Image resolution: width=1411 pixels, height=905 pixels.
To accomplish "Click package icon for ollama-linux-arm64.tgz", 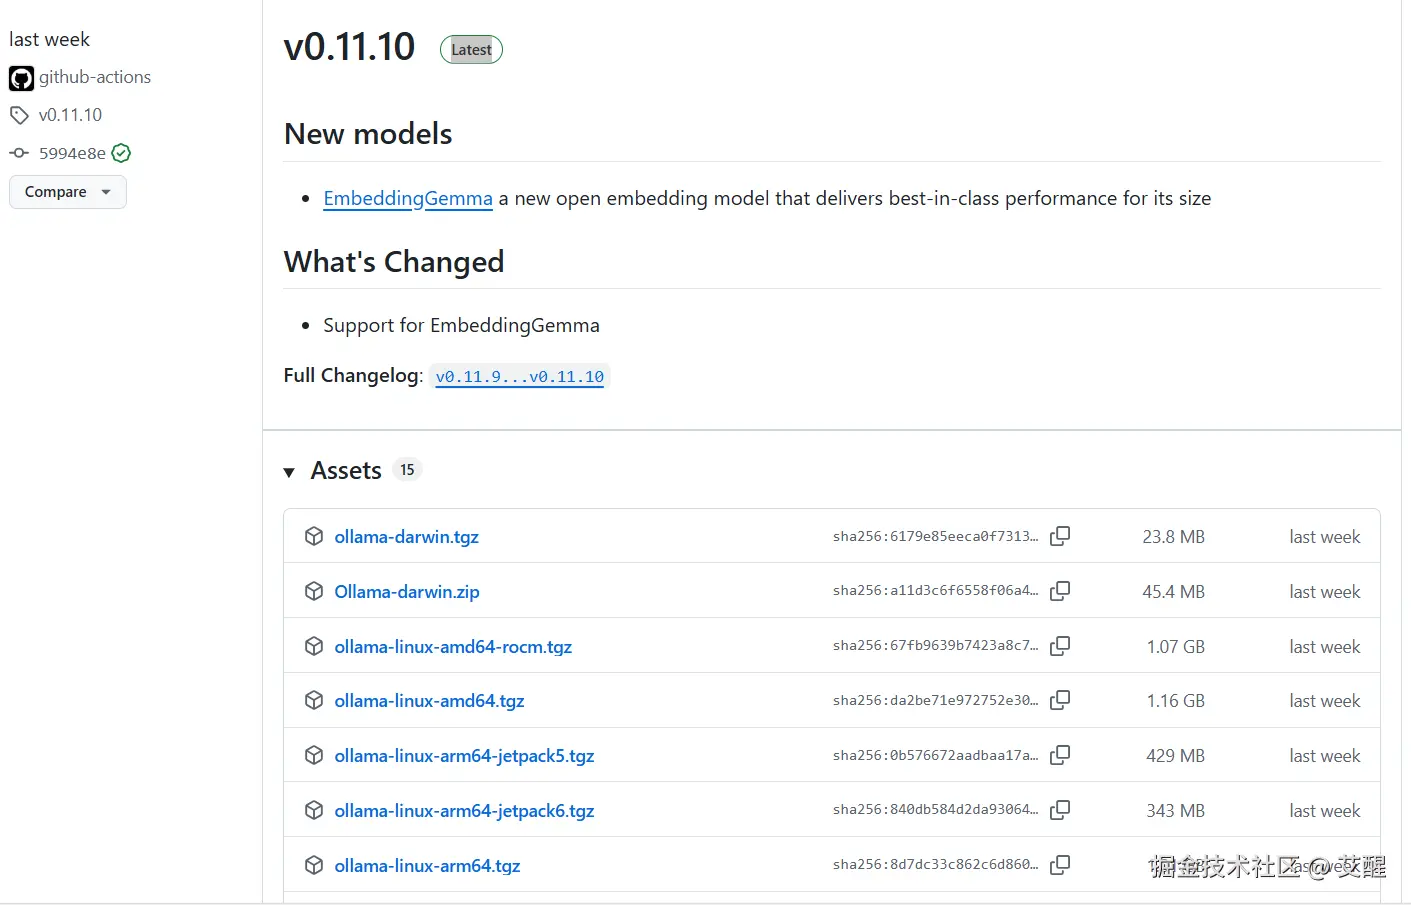I will (314, 865).
